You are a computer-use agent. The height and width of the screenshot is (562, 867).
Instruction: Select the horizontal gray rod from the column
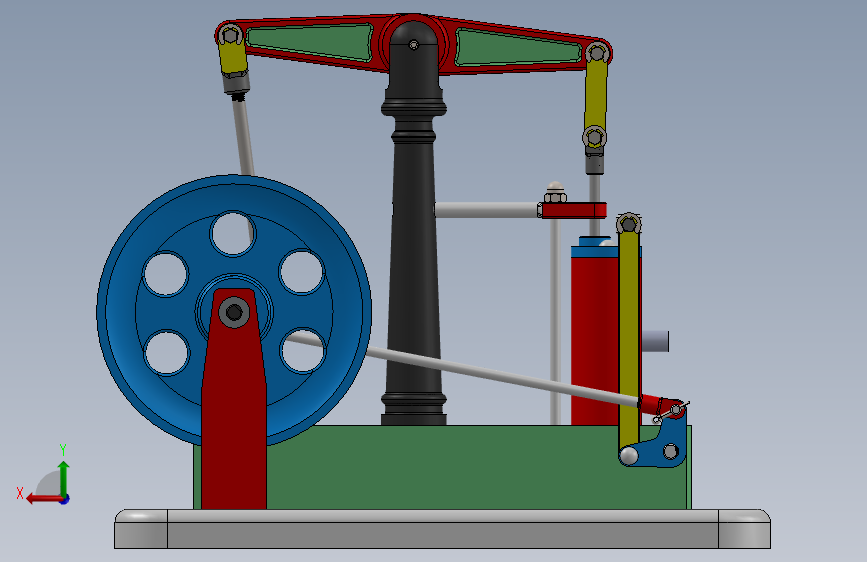click(x=485, y=210)
